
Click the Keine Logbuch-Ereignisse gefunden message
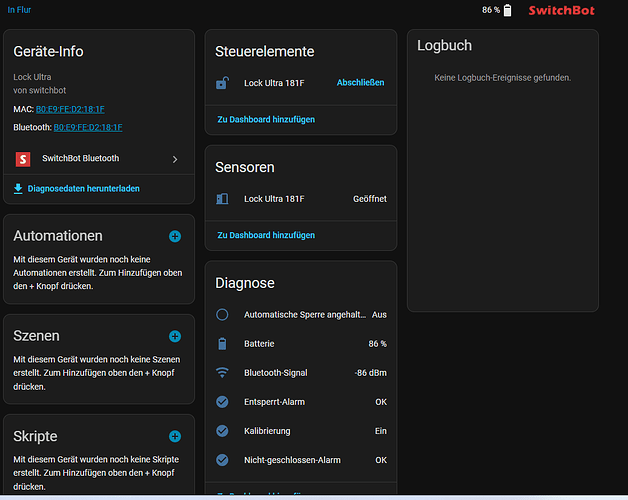(503, 78)
